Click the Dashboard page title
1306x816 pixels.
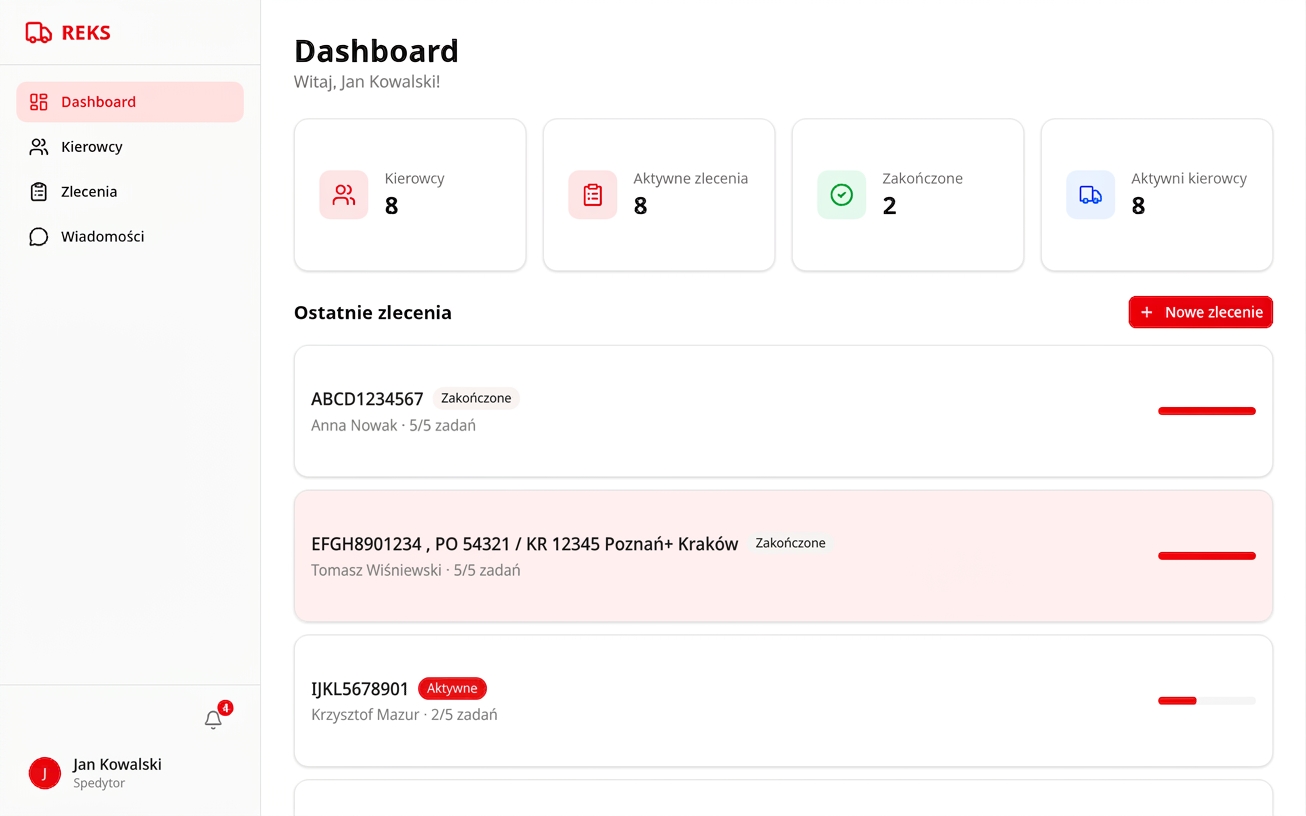[x=376, y=51]
